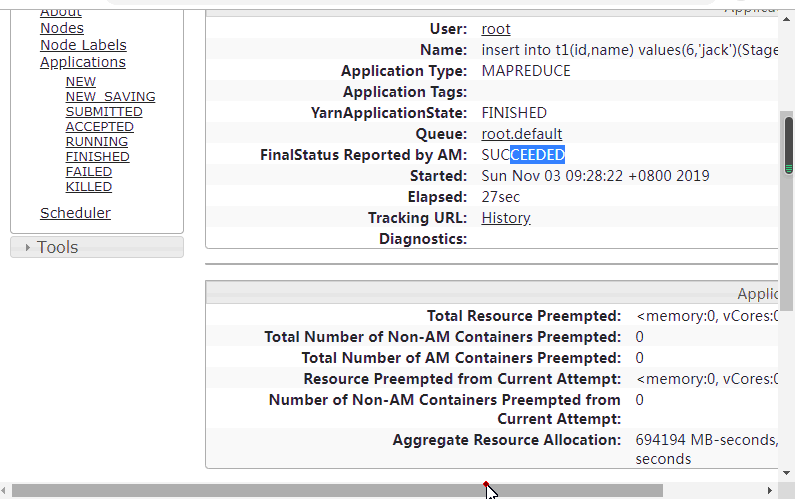The height and width of the screenshot is (499, 795).
Task: Click the vertical scrollbar down arrow
Action: (x=788, y=471)
